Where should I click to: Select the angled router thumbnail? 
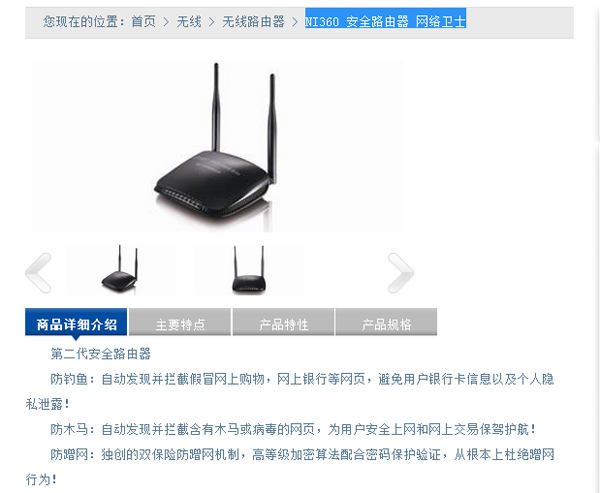pos(120,269)
